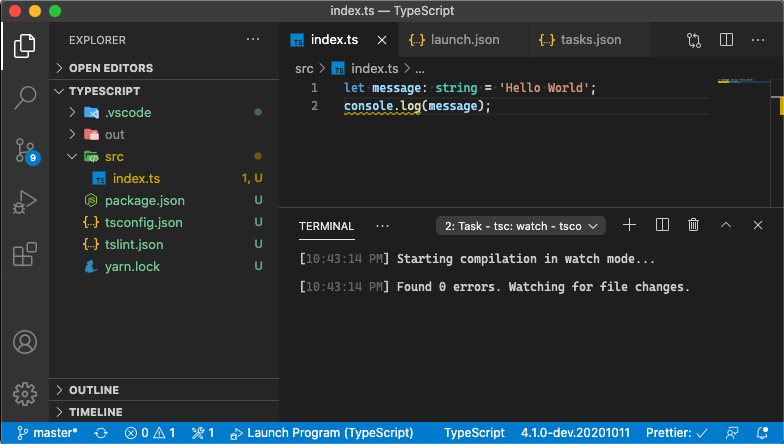Click the master branch in status bar
Screen dimensions: 784x444
[x=47, y=433]
